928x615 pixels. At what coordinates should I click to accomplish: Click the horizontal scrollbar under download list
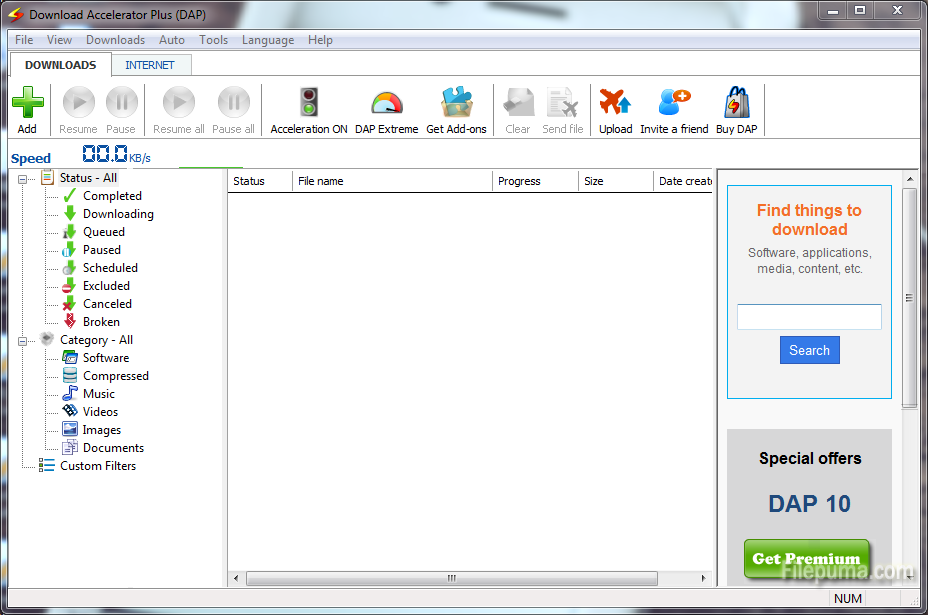click(452, 578)
